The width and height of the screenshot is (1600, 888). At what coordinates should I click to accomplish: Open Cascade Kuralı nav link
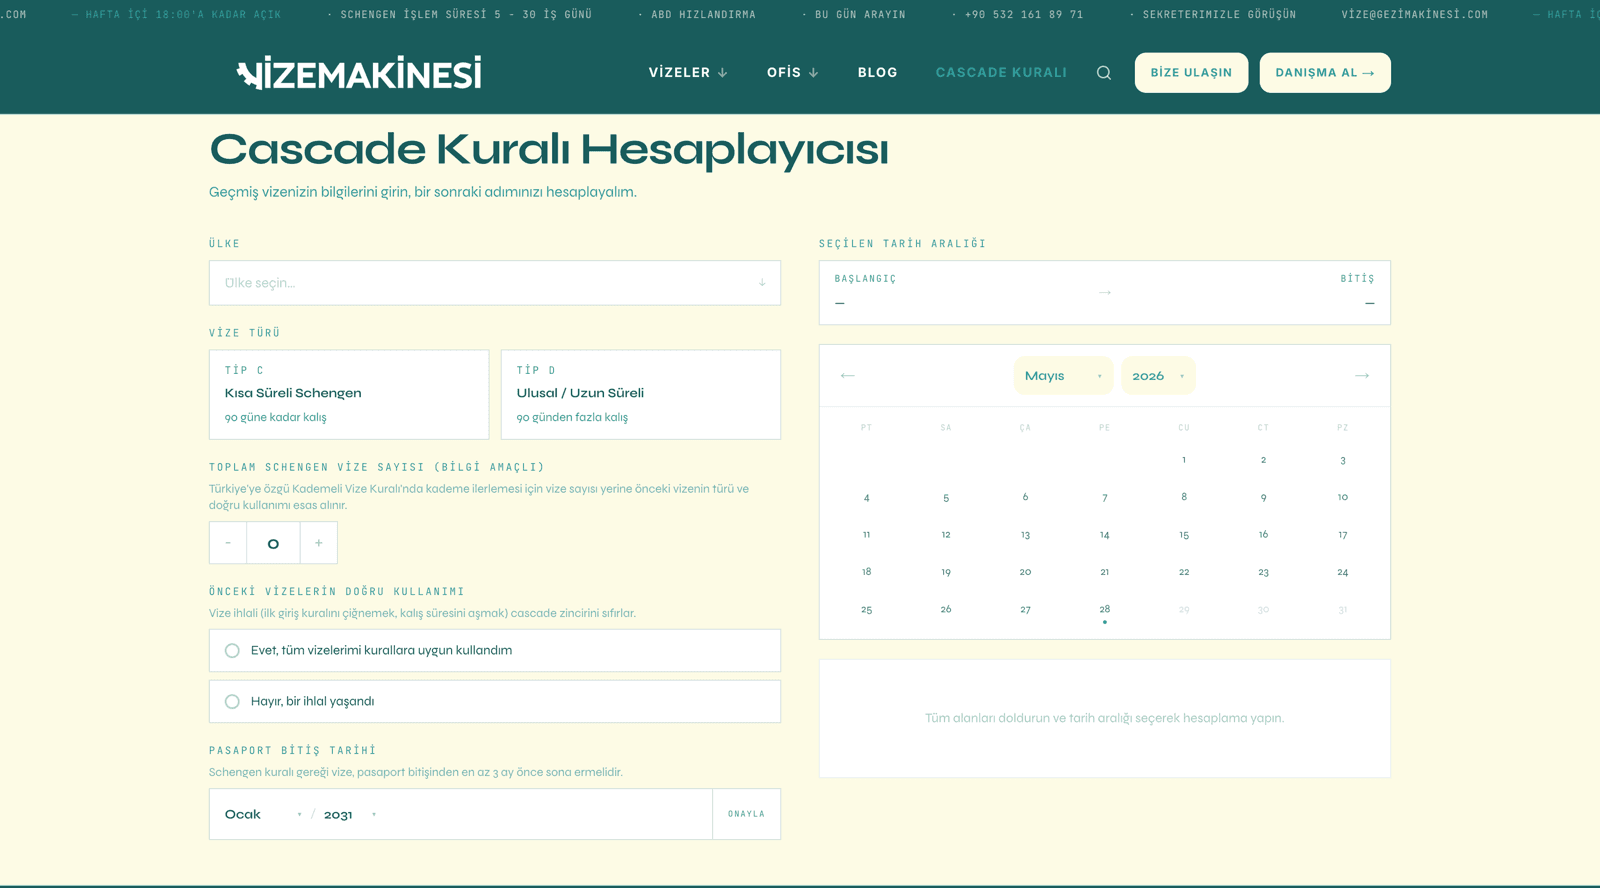[x=1001, y=73]
